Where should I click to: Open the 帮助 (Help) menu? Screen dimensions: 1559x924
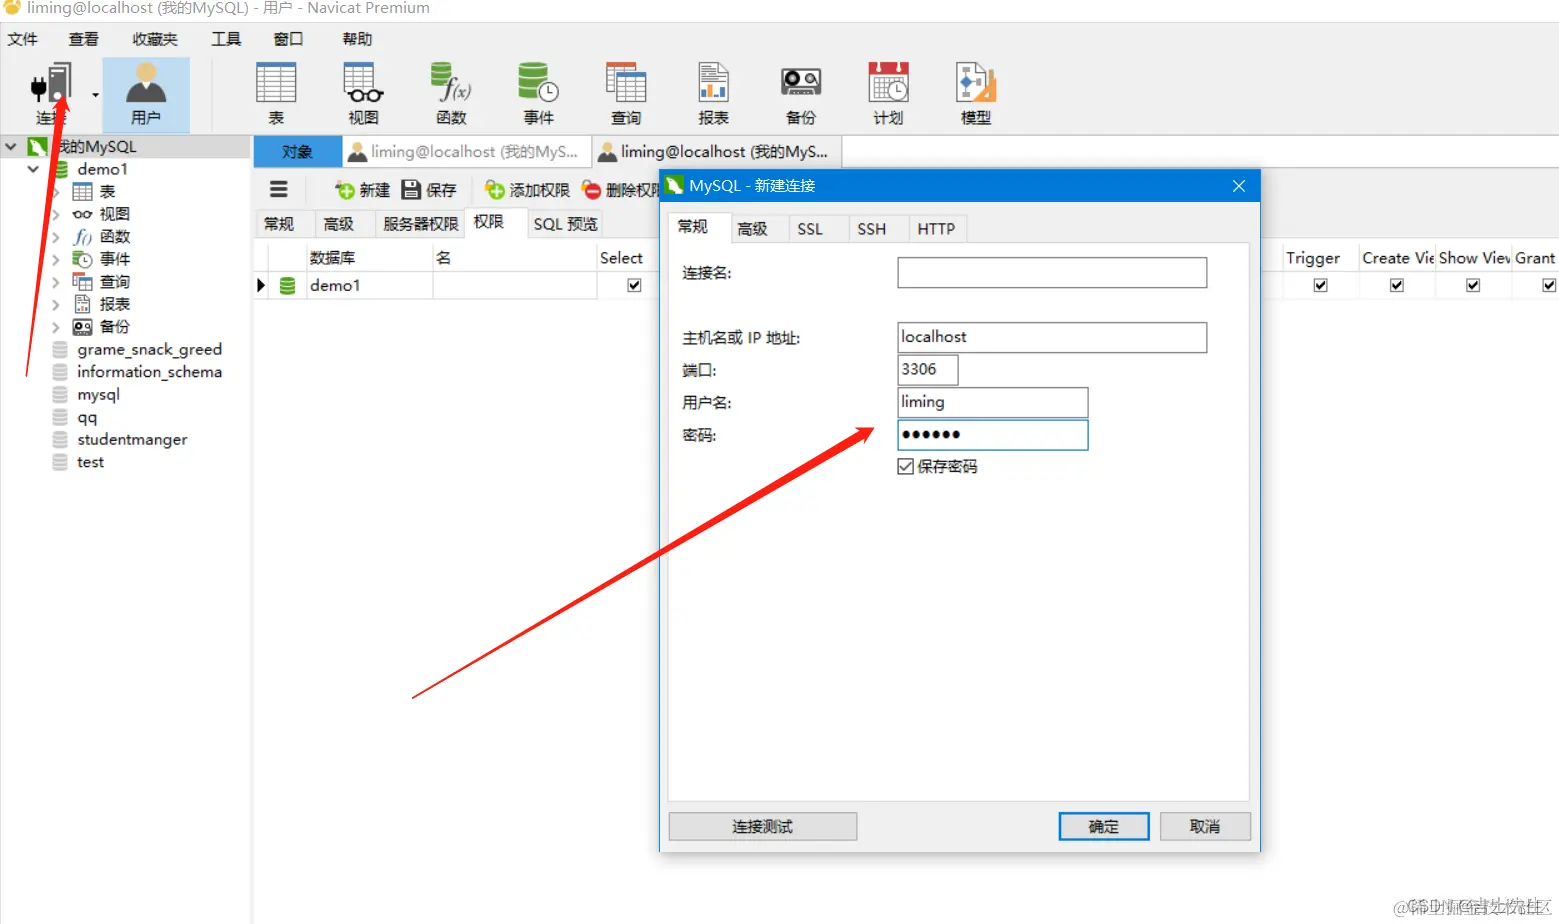pyautogui.click(x=357, y=39)
